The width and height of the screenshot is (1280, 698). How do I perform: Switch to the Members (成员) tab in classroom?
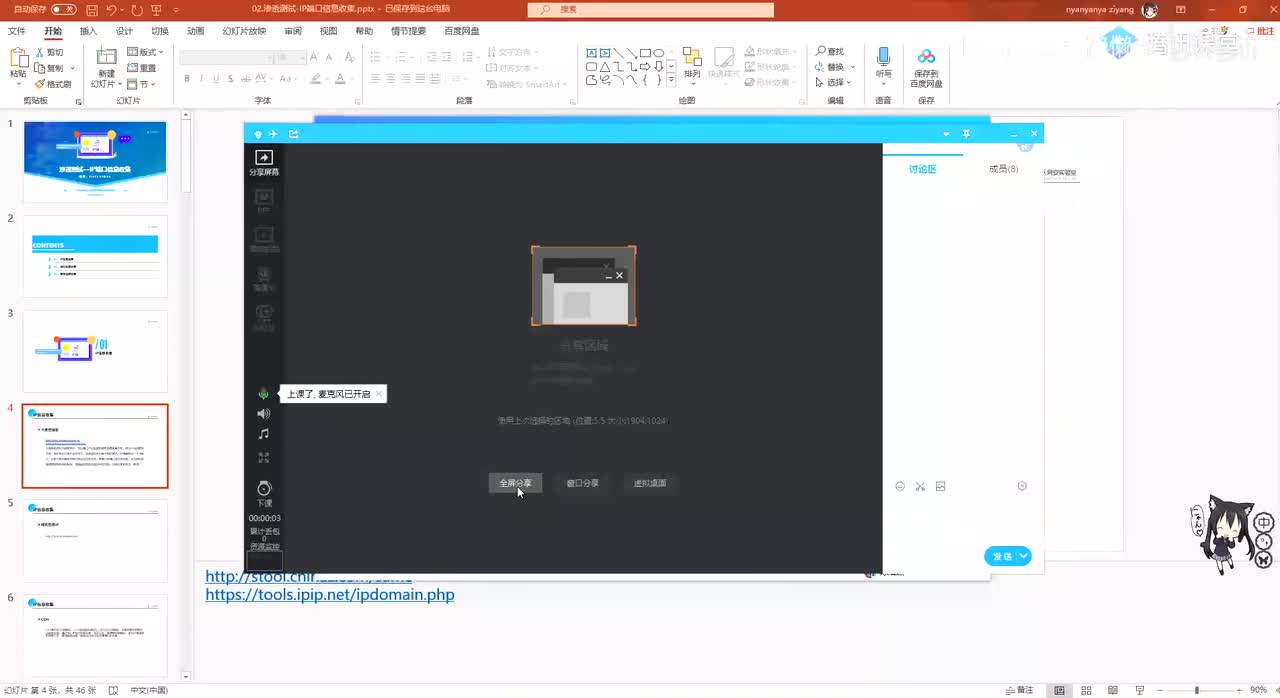point(1003,169)
